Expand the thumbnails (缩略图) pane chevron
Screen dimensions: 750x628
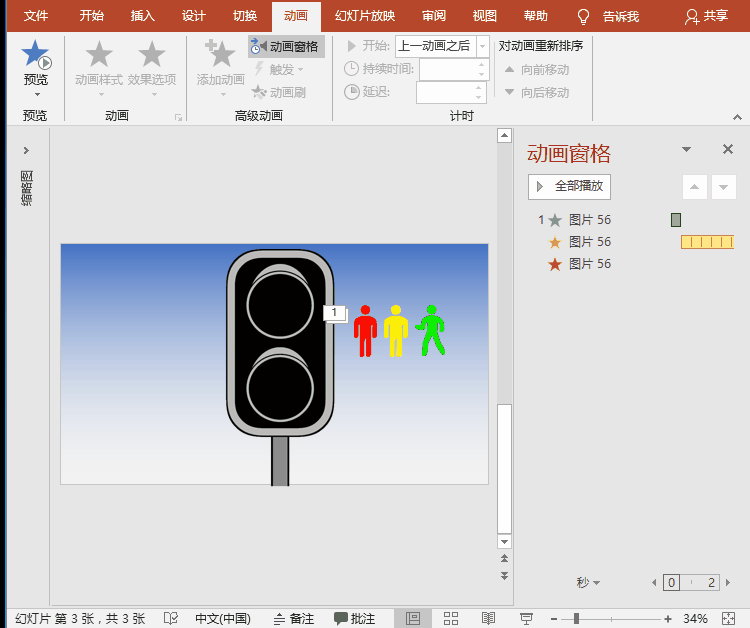point(26,150)
